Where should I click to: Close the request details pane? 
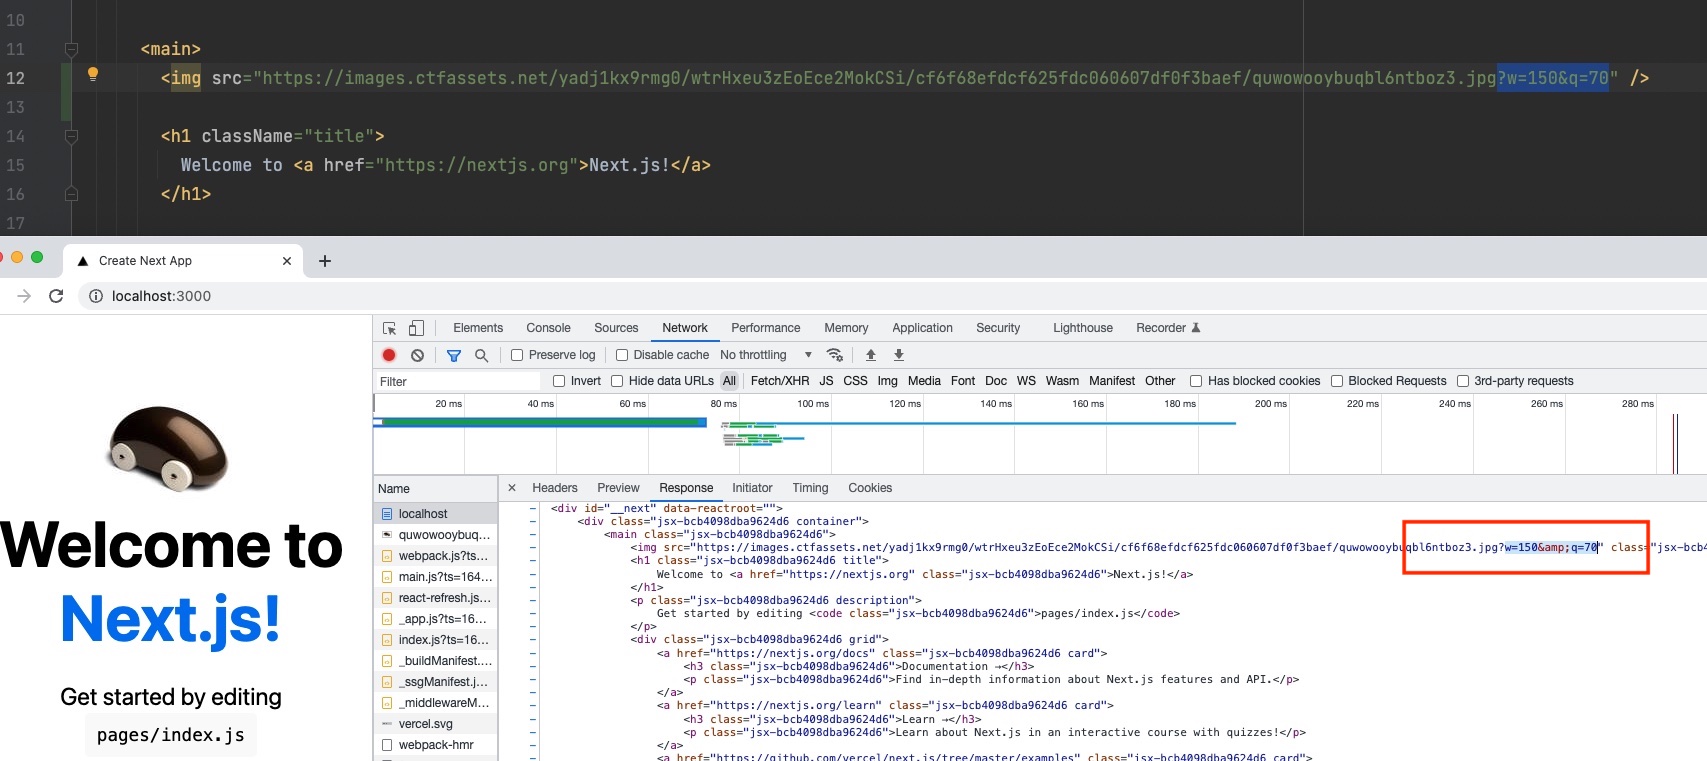coord(512,488)
